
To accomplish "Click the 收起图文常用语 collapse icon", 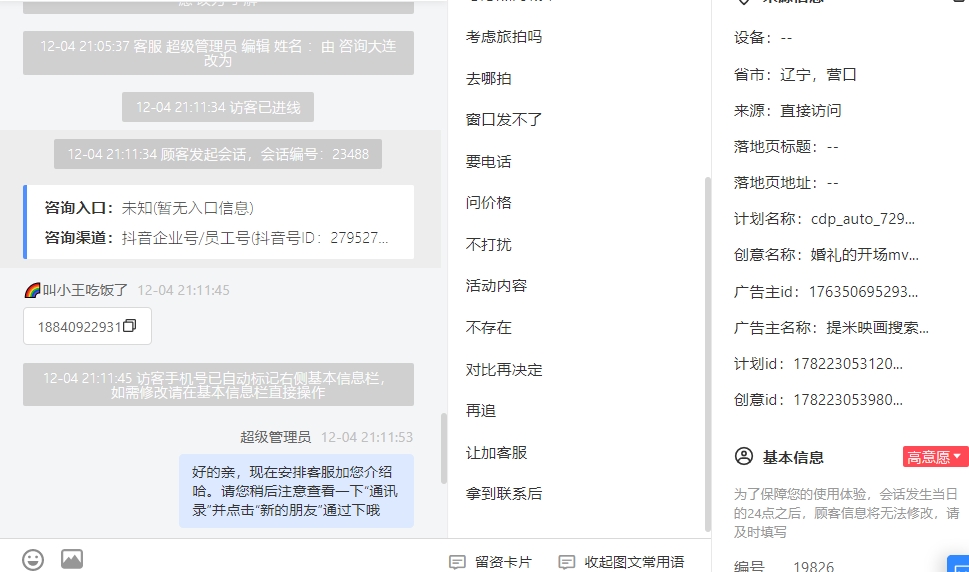I will tap(567, 562).
